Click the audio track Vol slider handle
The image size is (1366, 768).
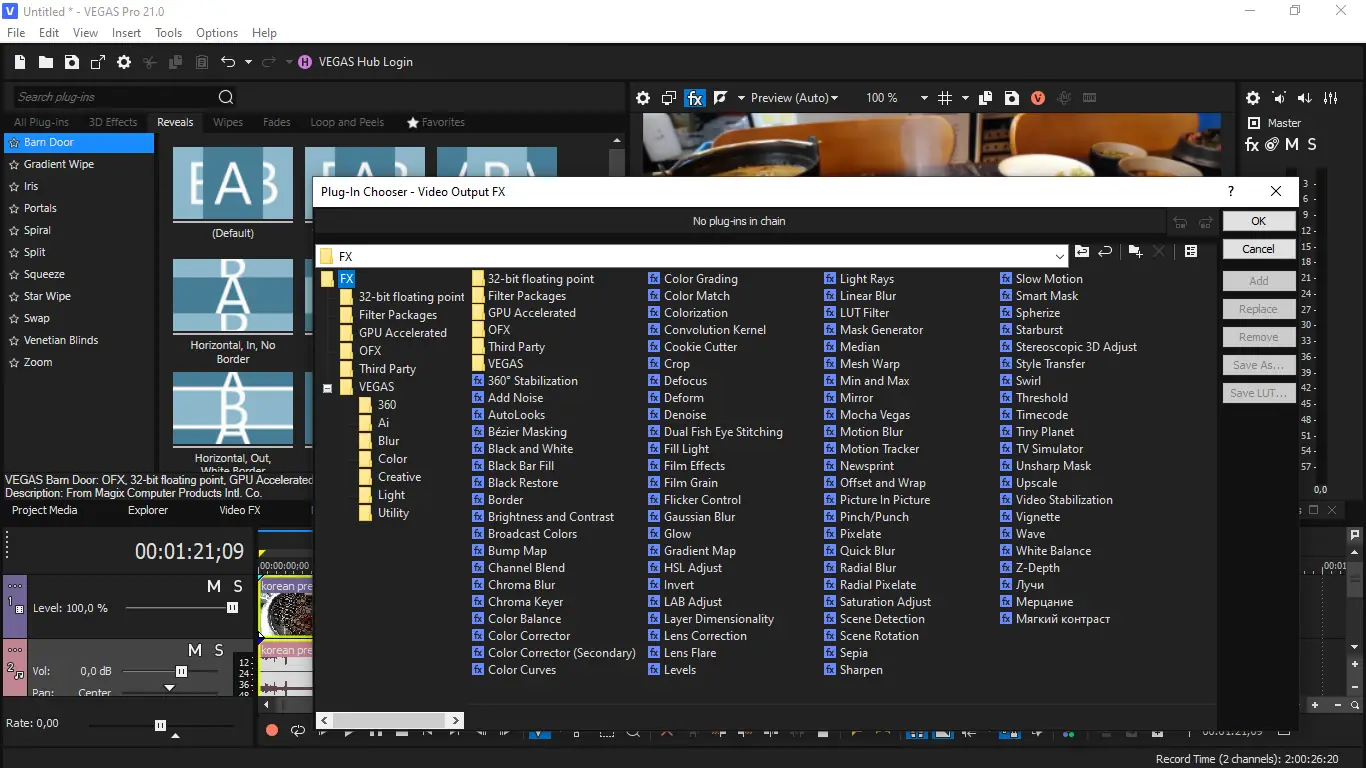click(181, 671)
